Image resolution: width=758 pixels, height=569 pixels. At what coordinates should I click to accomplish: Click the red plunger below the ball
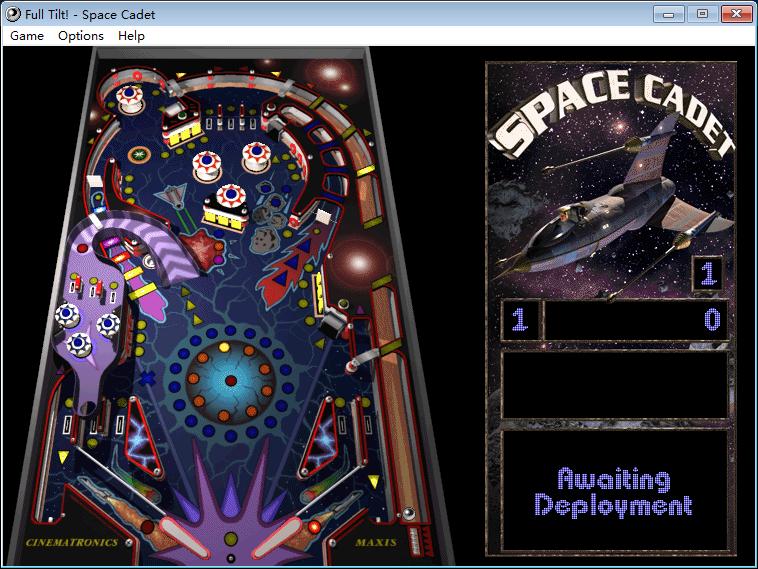pos(420,541)
